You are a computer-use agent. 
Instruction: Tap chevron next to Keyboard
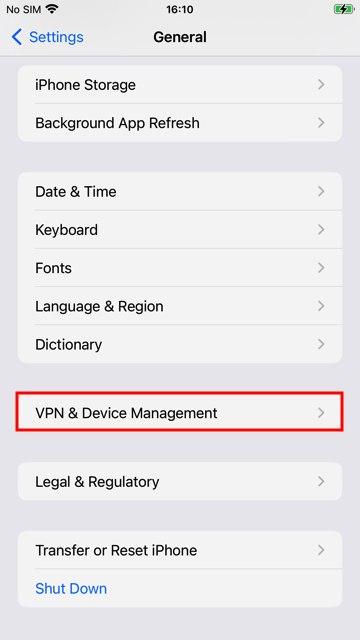coord(321,230)
